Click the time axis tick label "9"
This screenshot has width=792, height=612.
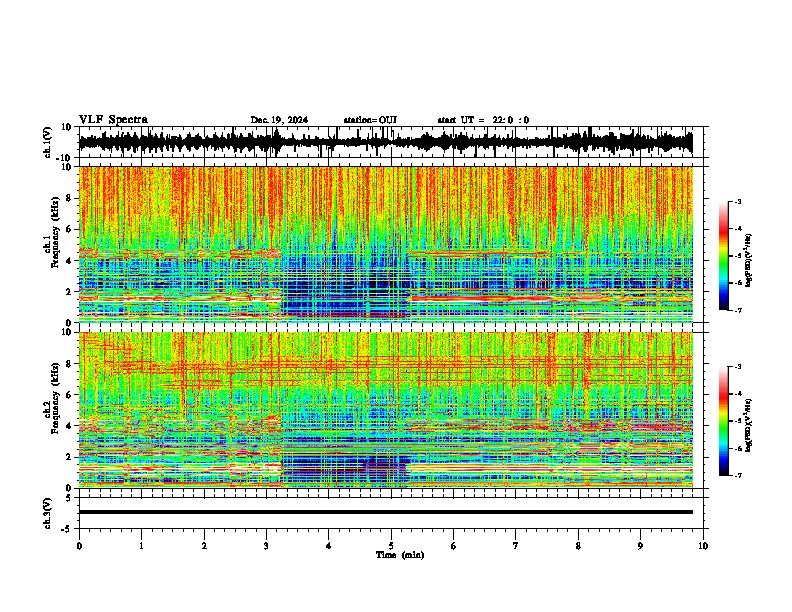(640, 546)
